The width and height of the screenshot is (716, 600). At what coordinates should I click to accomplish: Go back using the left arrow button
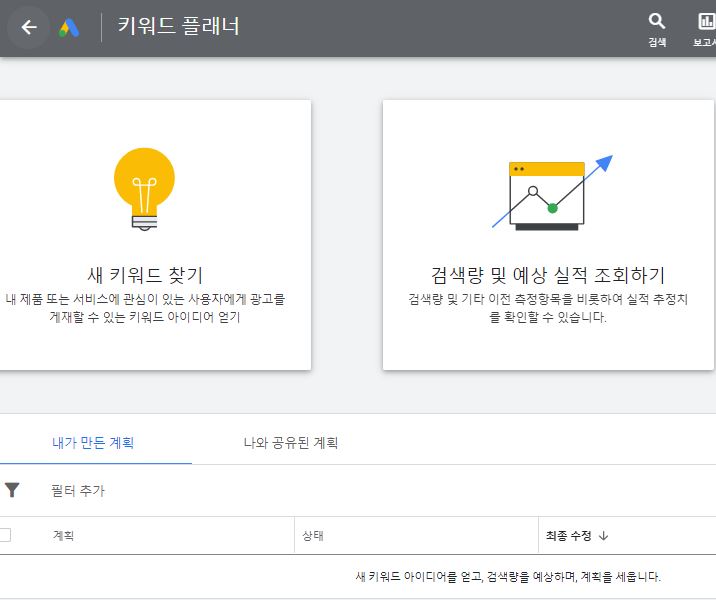point(29,27)
